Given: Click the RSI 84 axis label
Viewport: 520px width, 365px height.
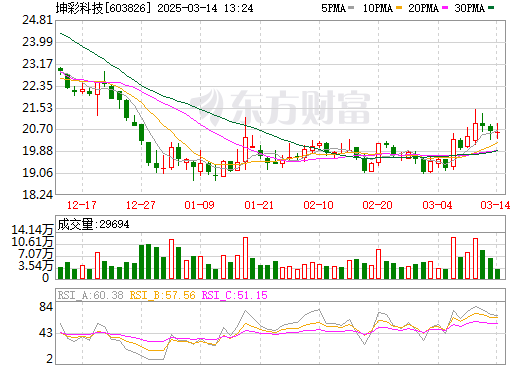Looking at the screenshot, I should [46, 306].
